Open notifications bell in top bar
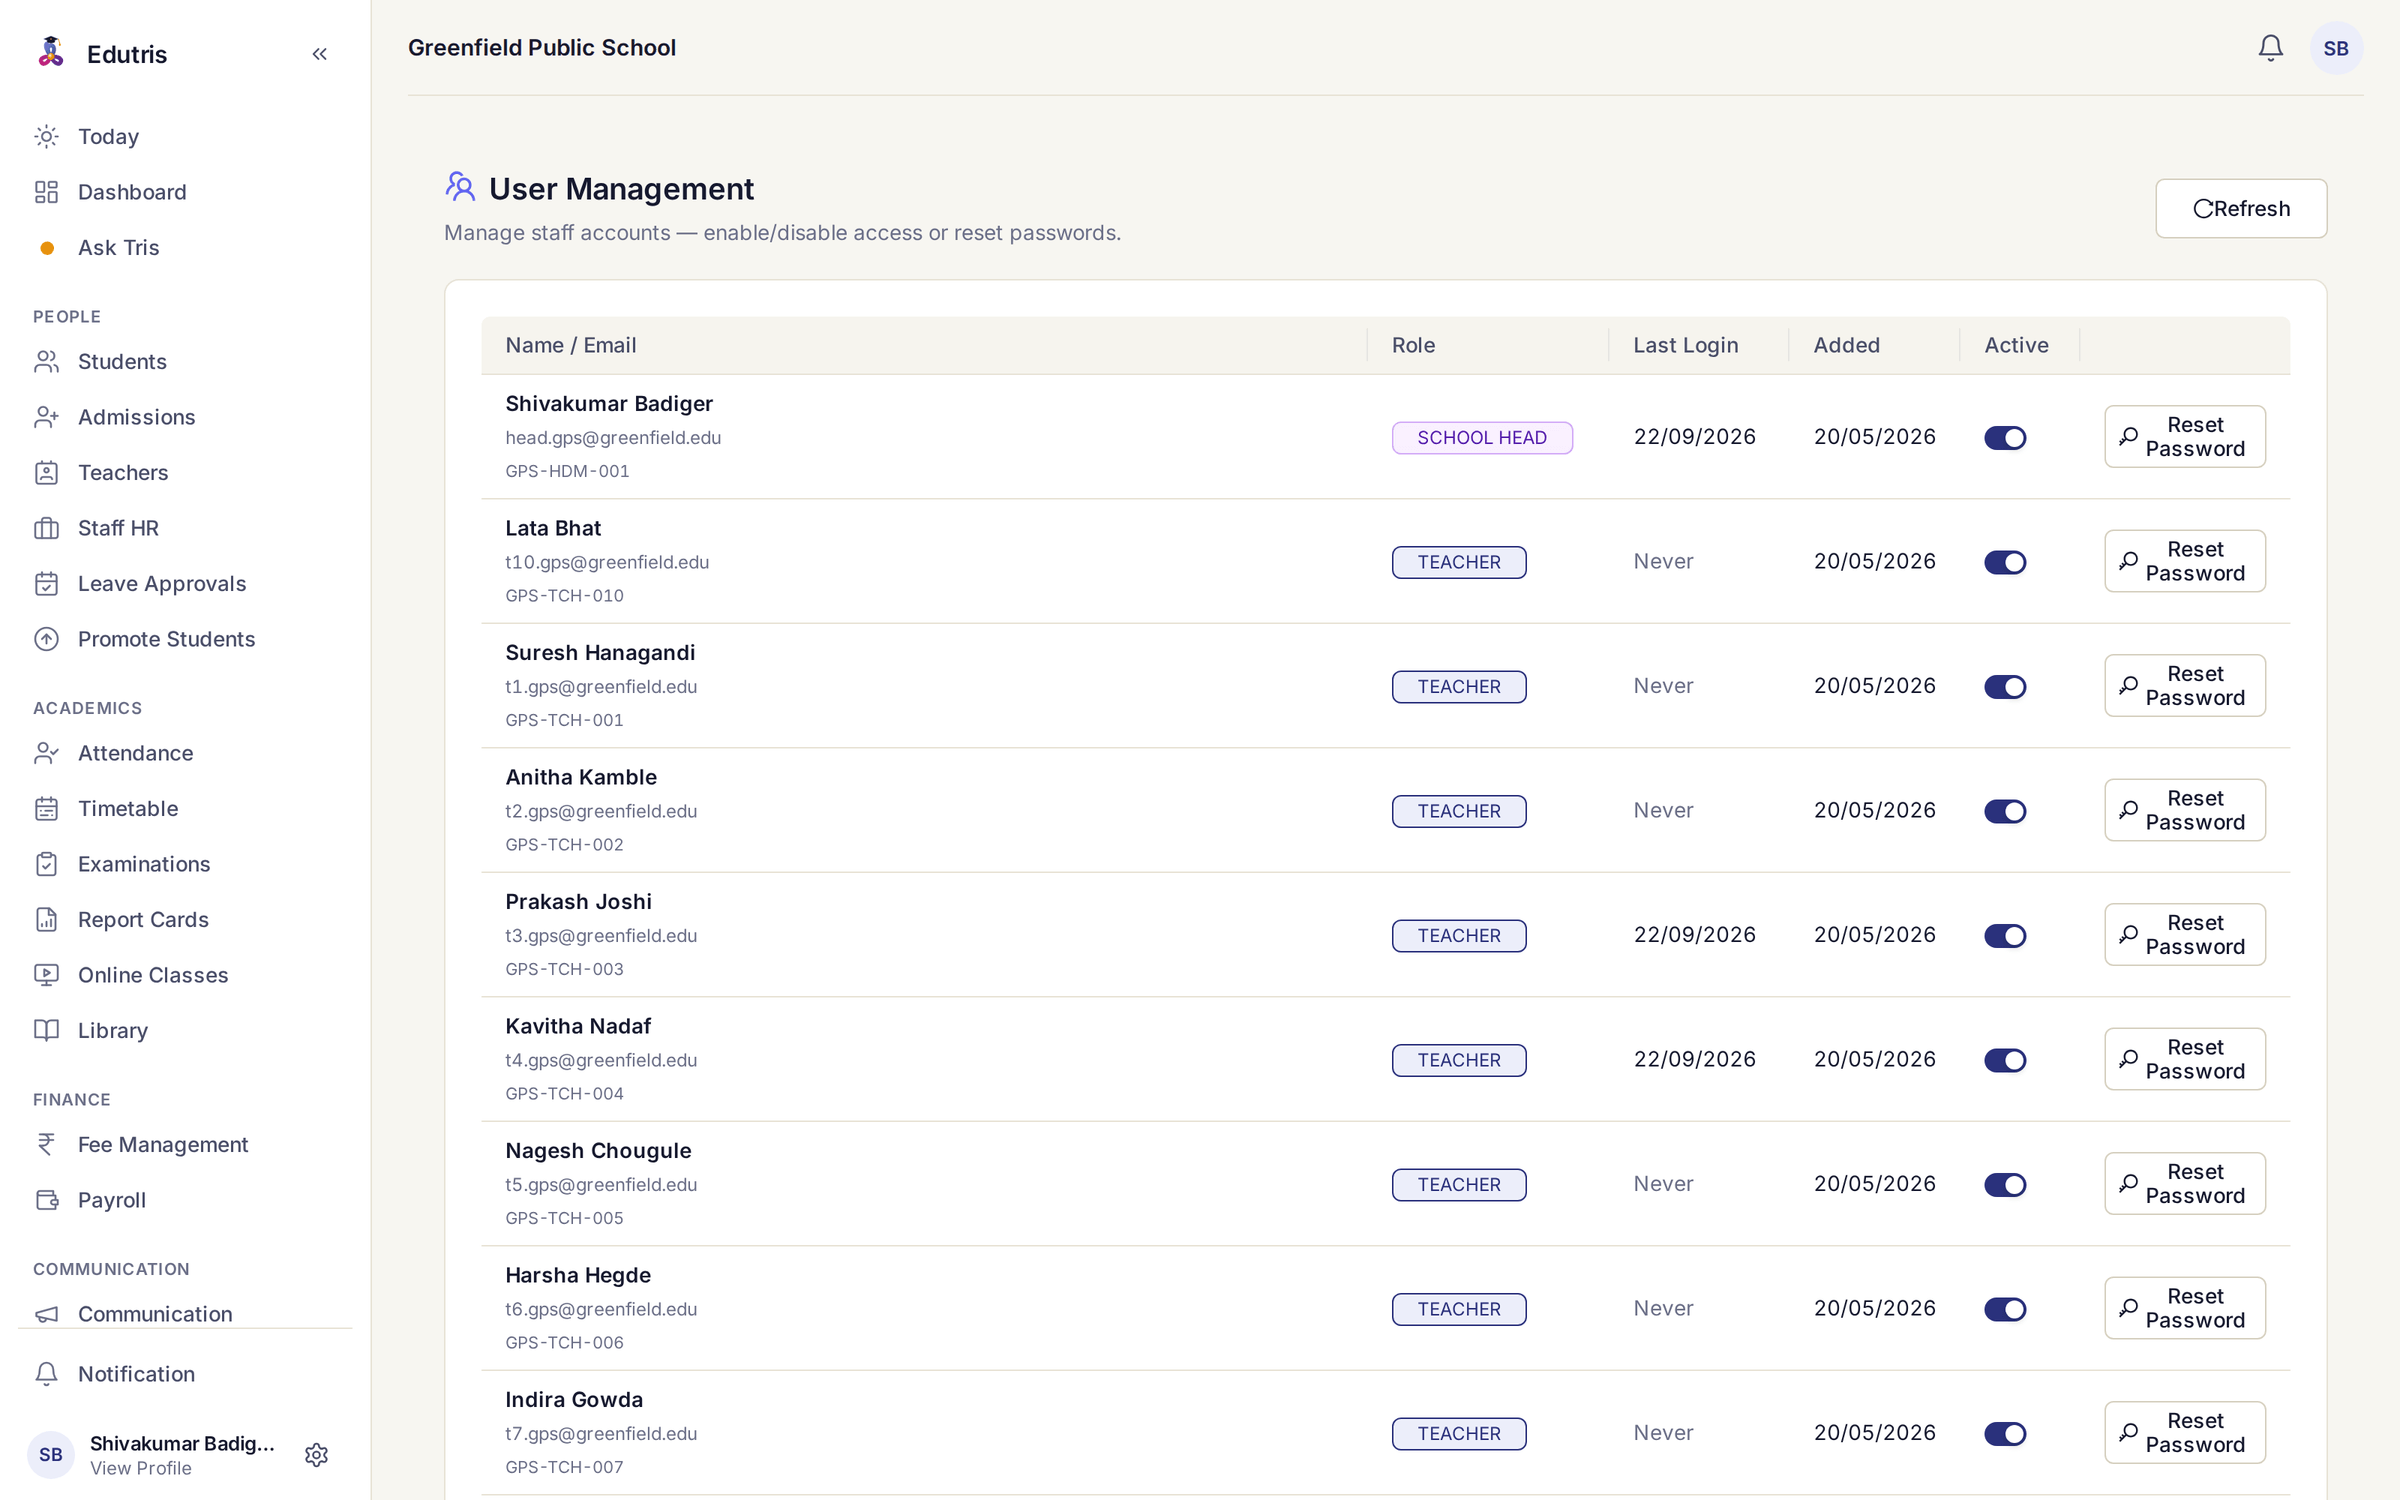2400x1500 pixels. tap(2270, 48)
